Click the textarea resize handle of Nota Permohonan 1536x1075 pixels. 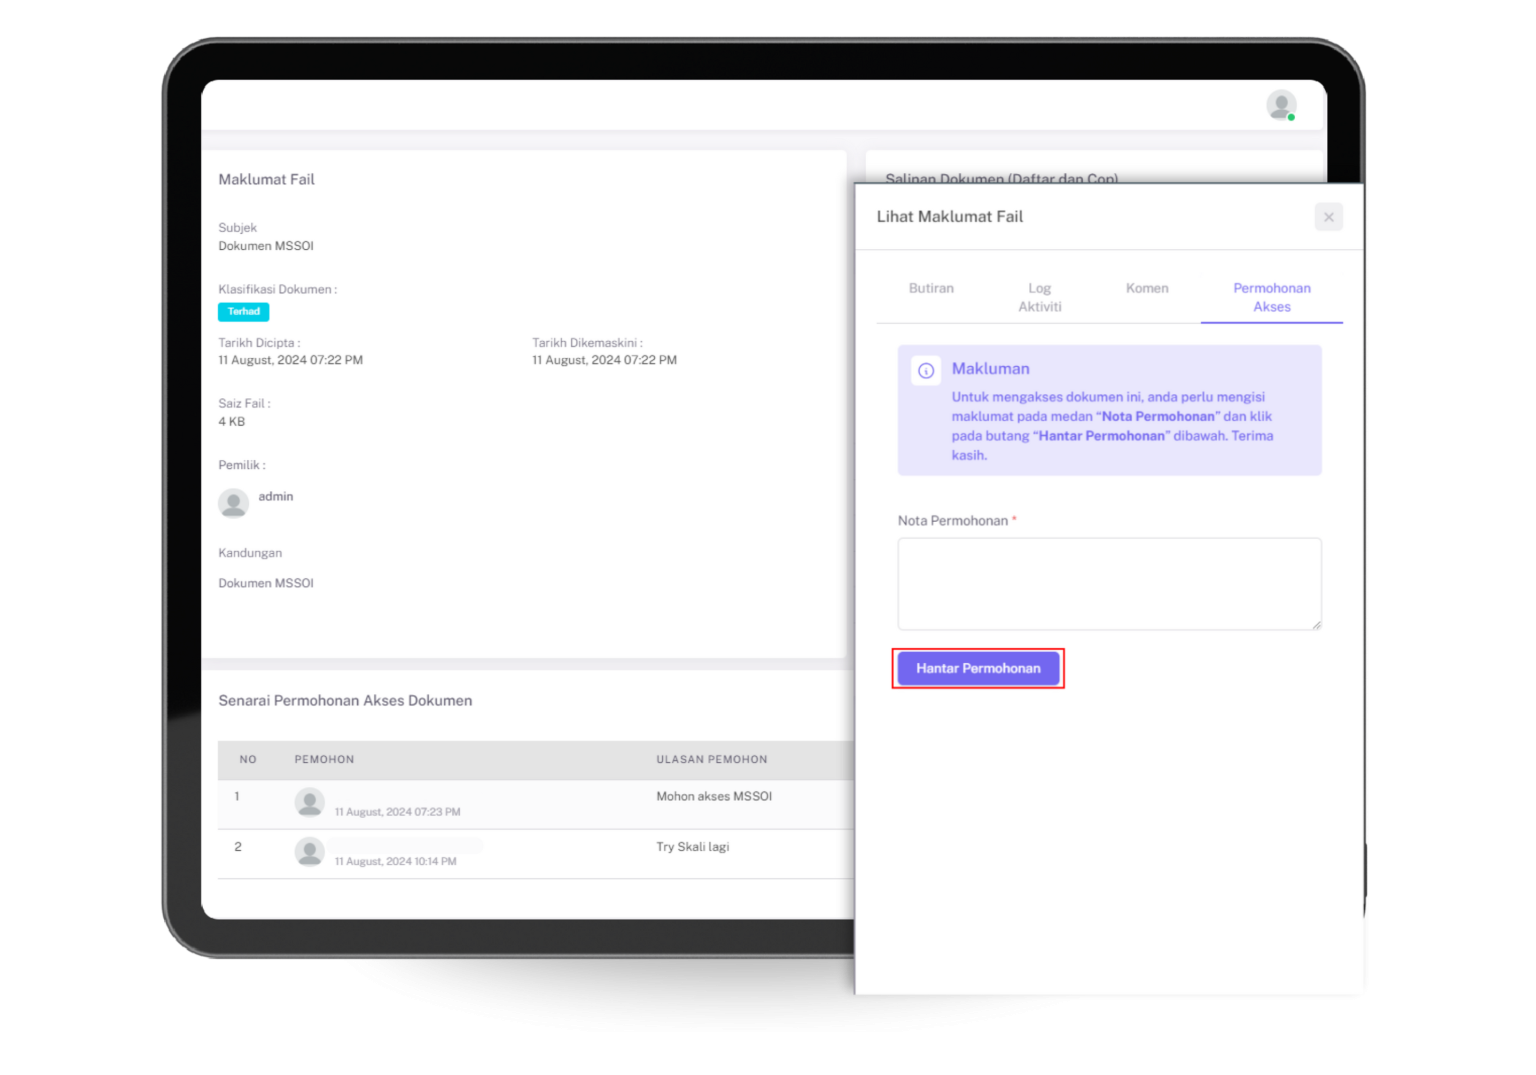[x=1316, y=625]
